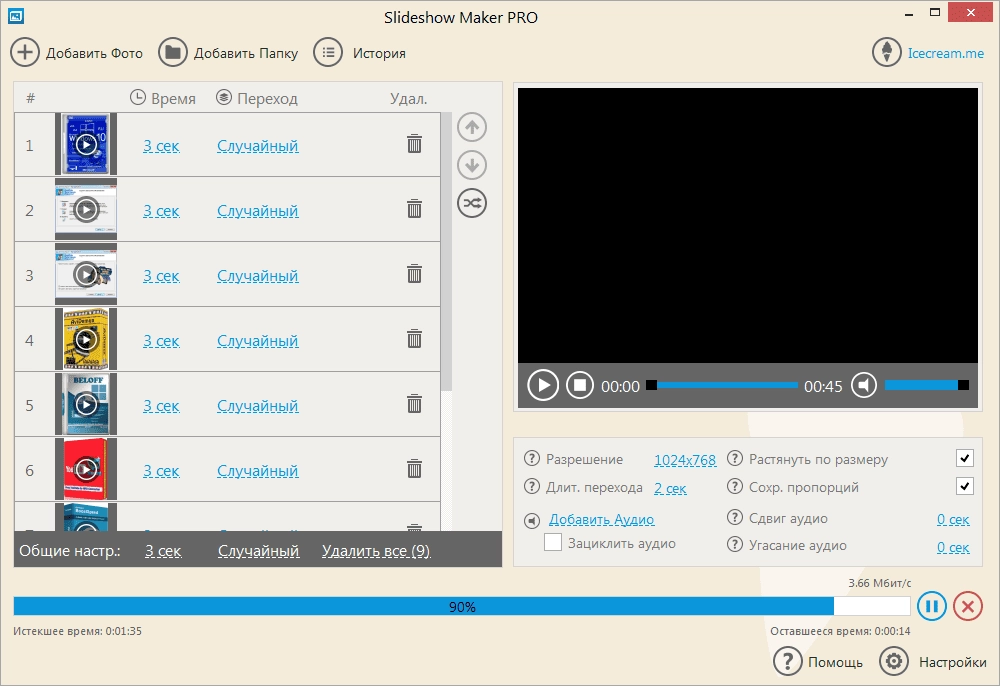Open Help via question mark icon

[788, 662]
